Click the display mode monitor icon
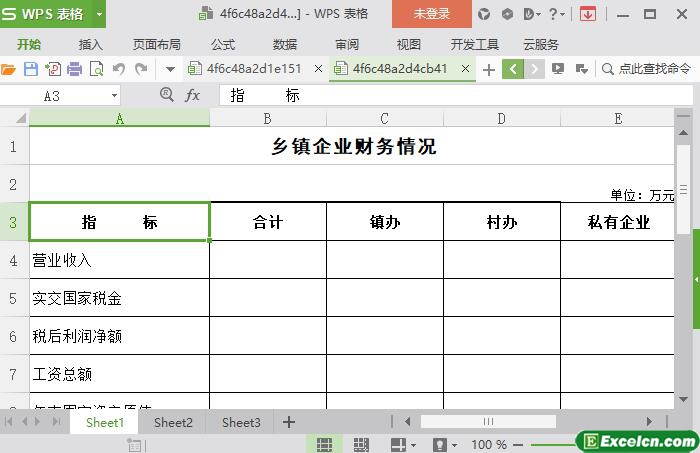This screenshot has width=700, height=453. (x=558, y=69)
